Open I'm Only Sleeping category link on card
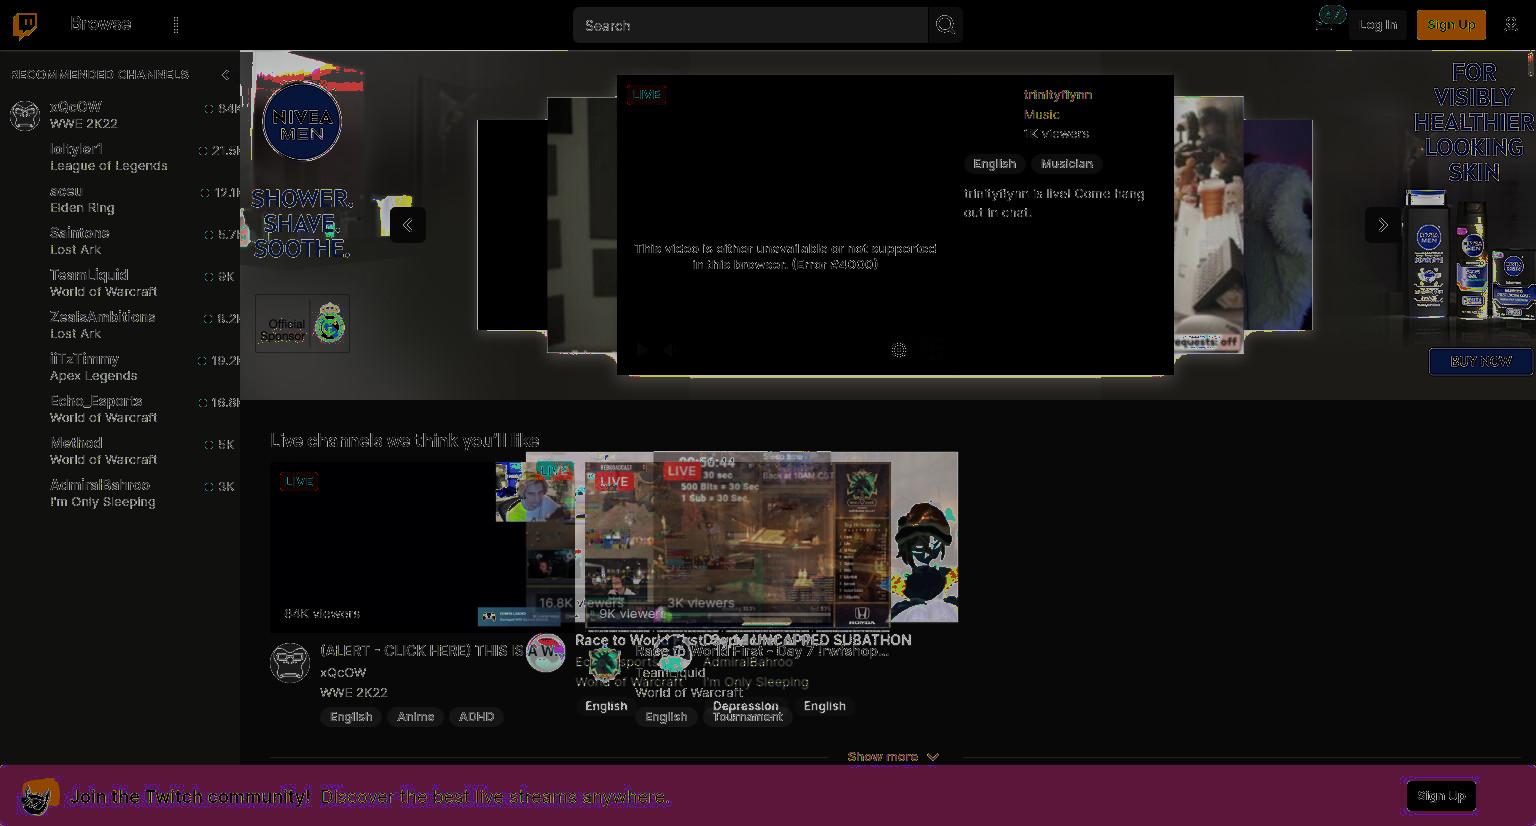The width and height of the screenshot is (1536, 826). pyautogui.click(x=755, y=682)
